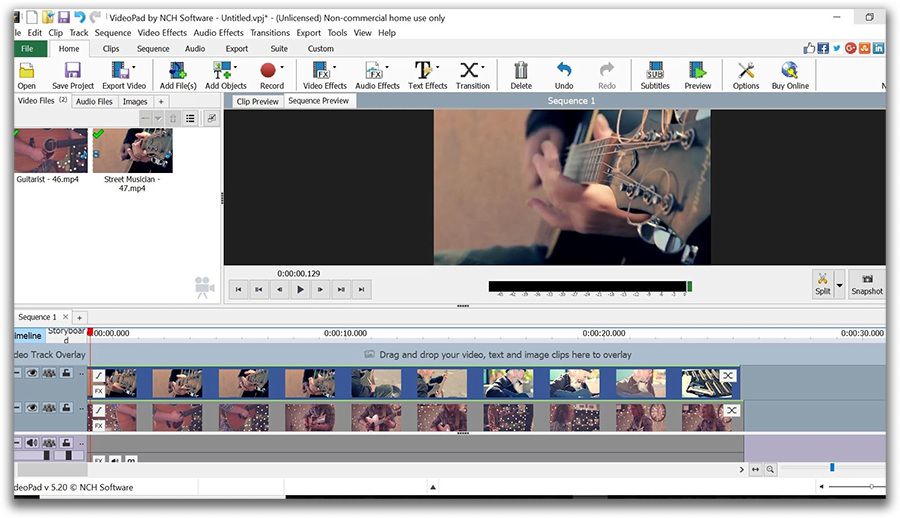This screenshot has height=518, width=900.
Task: Click the Record button icon
Action: point(268,70)
